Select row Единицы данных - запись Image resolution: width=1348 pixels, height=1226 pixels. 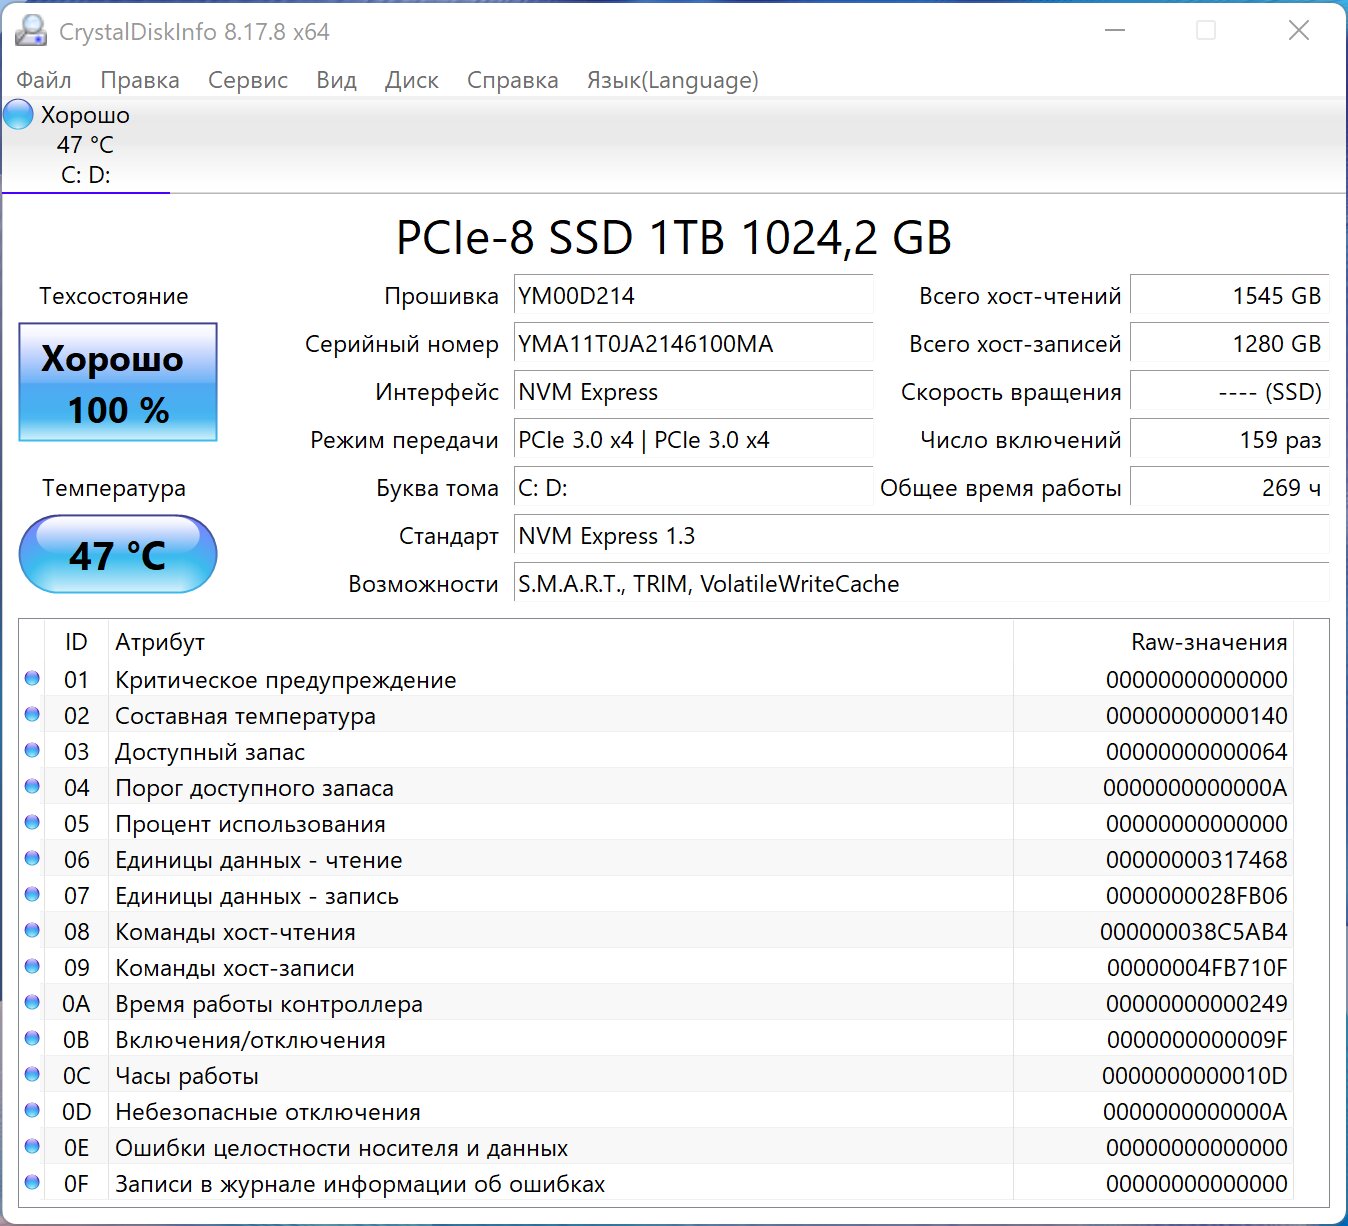(x=656, y=896)
